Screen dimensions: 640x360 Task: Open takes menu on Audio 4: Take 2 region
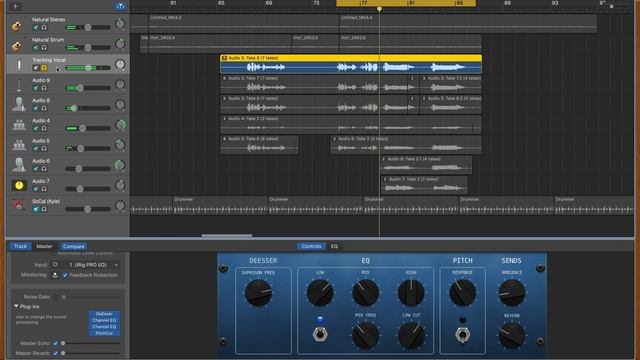click(x=224, y=118)
